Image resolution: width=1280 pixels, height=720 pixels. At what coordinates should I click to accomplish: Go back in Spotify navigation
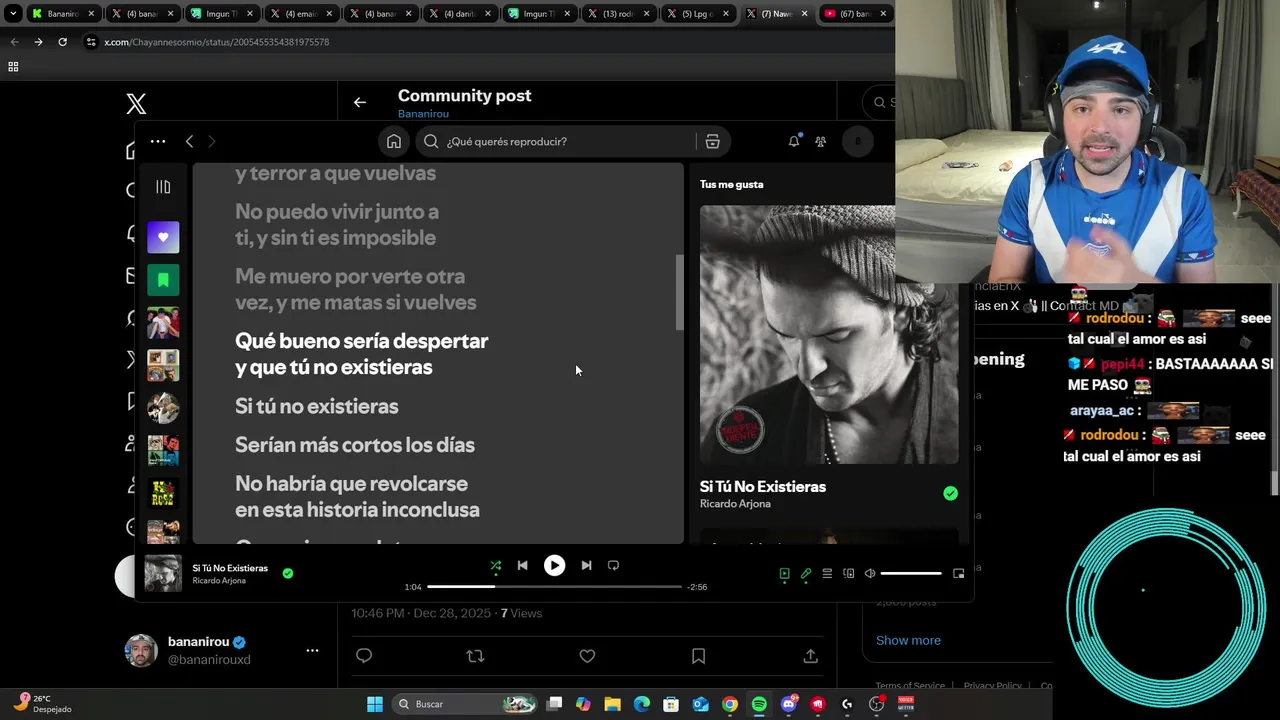pos(189,142)
